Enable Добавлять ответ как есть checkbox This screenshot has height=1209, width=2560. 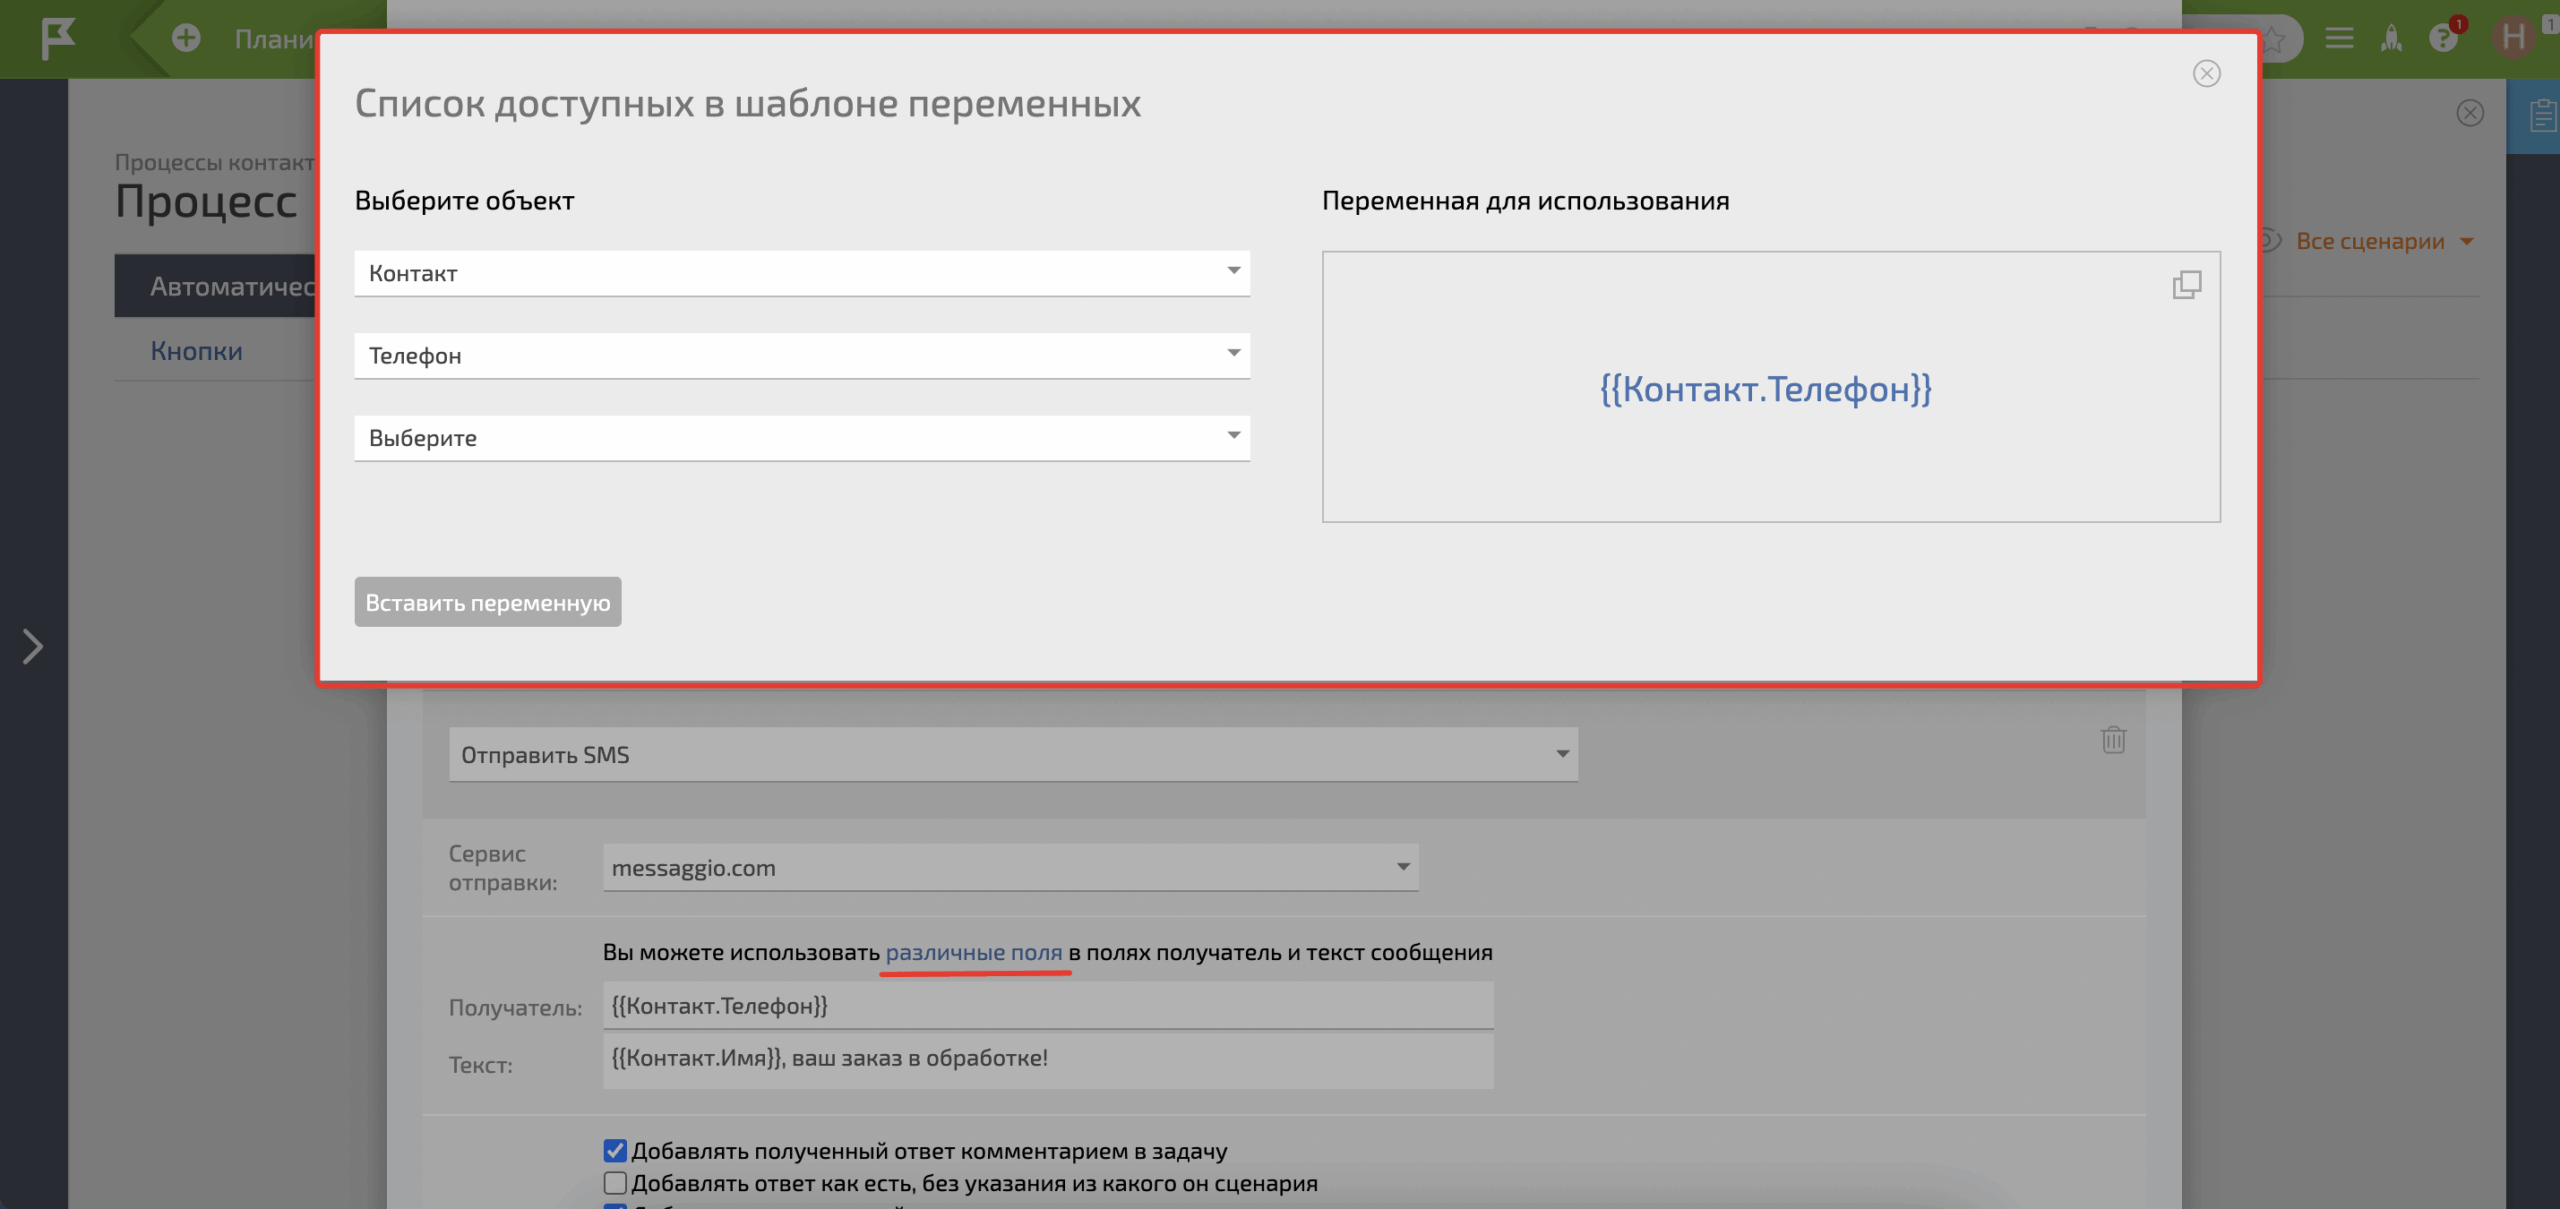[x=615, y=1183]
